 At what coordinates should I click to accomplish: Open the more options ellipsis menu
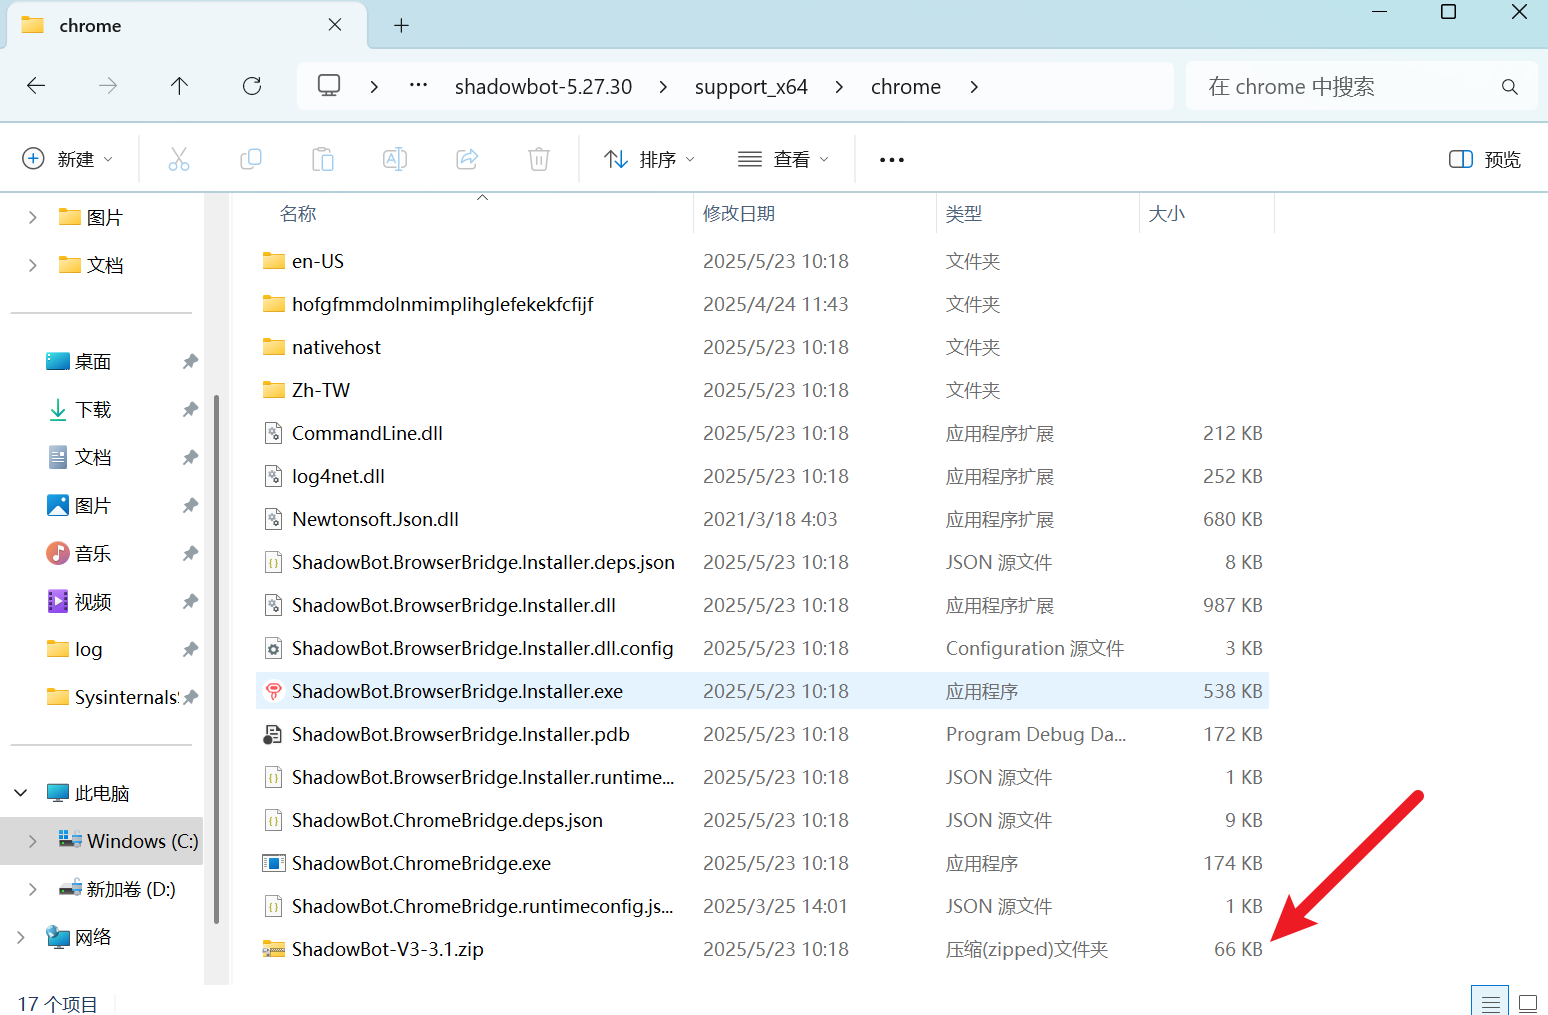(891, 159)
